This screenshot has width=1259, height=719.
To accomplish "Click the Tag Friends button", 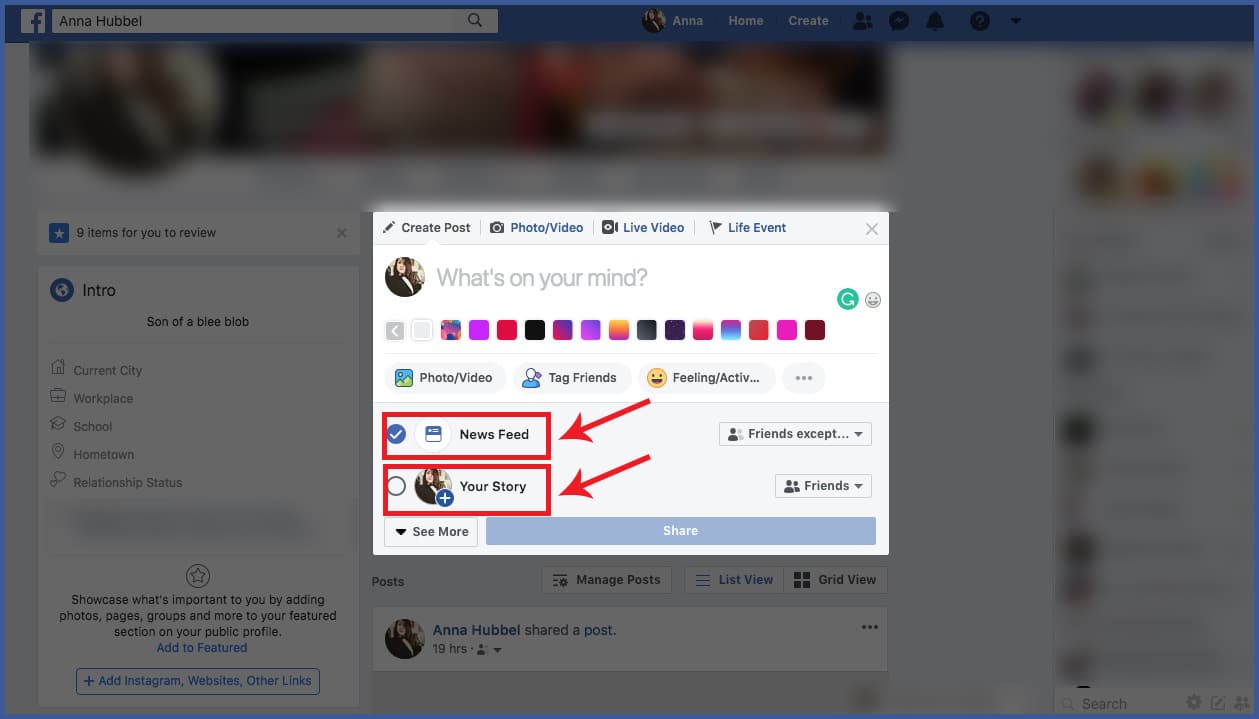I will coord(572,378).
